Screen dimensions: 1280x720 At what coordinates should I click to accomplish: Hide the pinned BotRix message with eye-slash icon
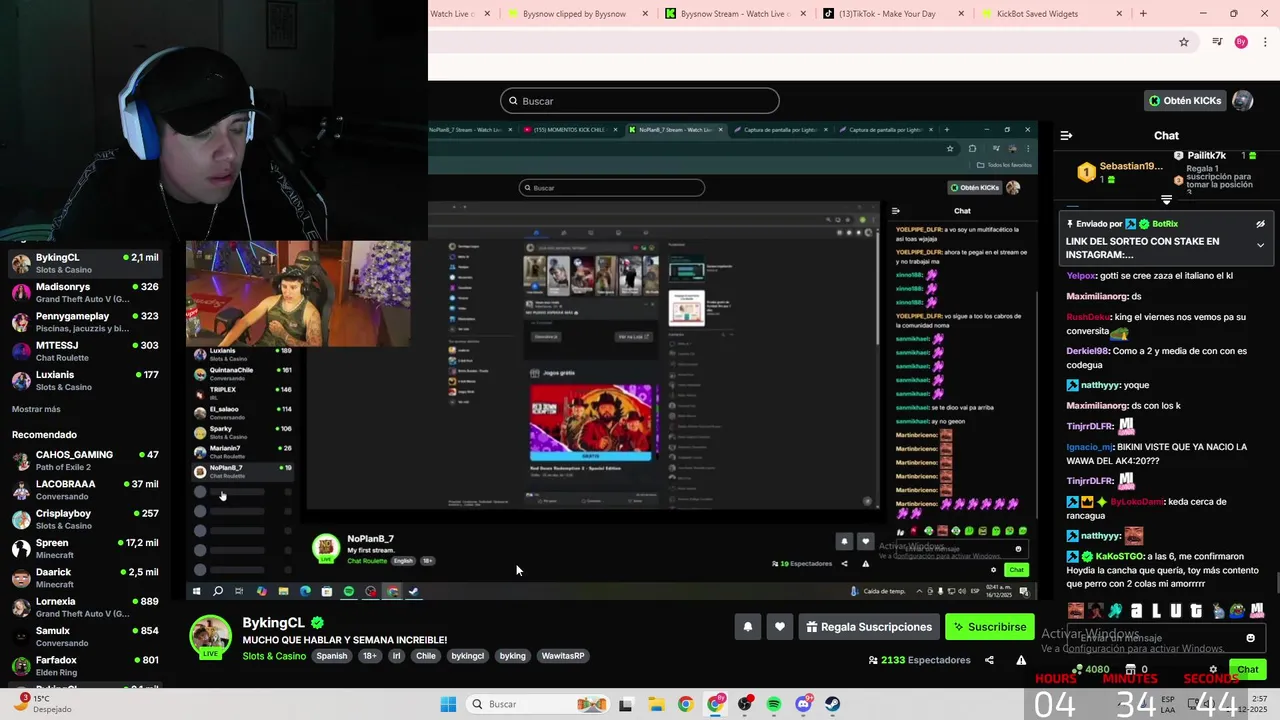tap(1260, 224)
